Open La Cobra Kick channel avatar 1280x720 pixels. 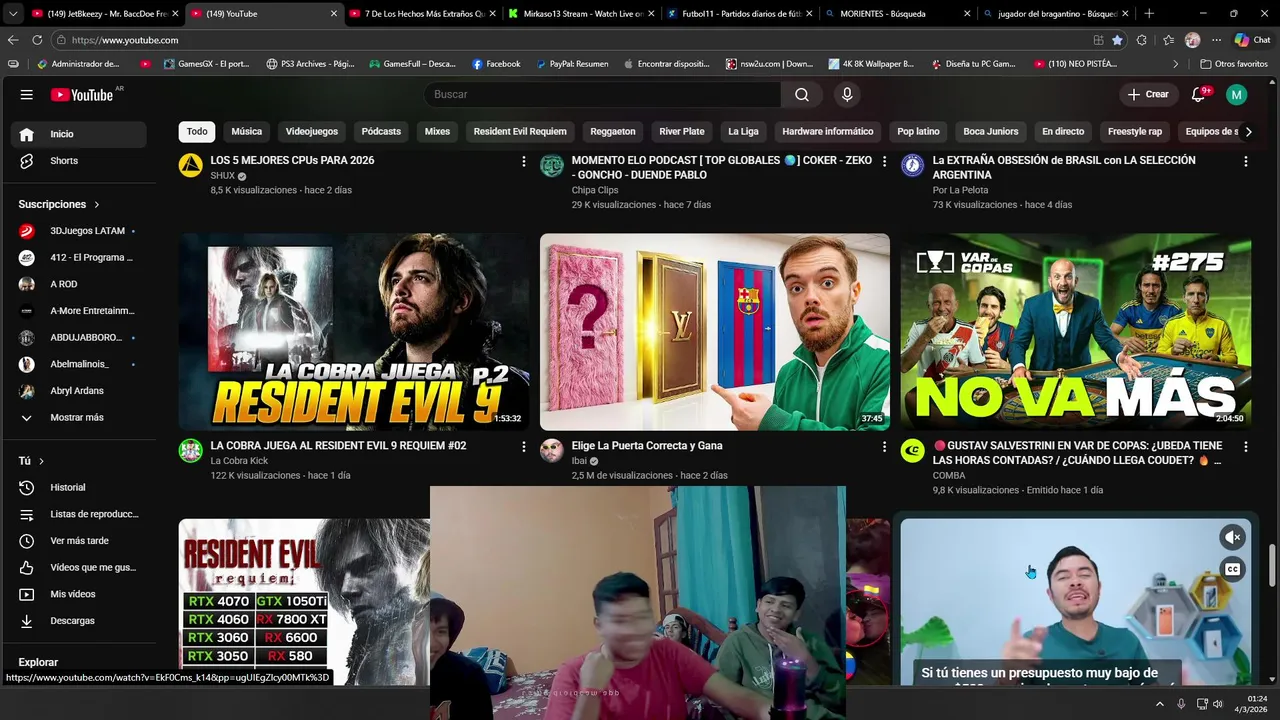tap(190, 451)
